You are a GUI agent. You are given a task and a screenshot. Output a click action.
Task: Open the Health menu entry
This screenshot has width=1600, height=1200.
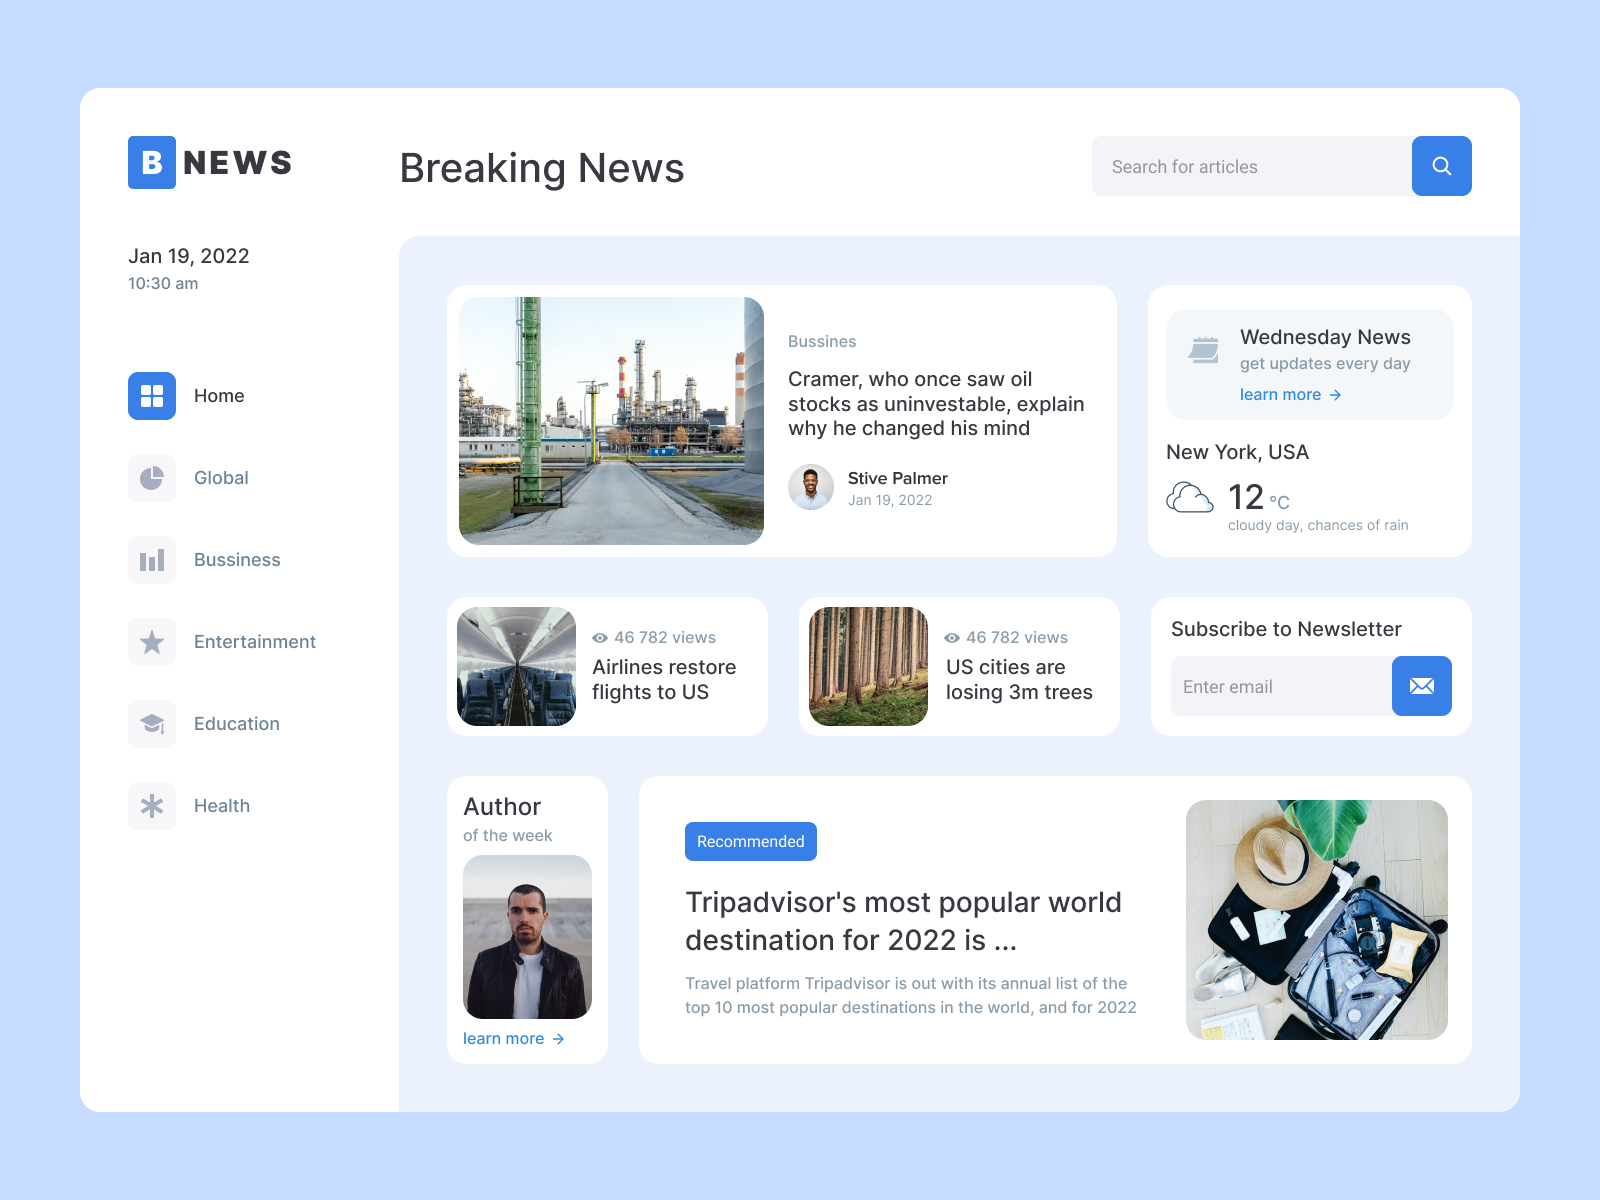tap(221, 805)
